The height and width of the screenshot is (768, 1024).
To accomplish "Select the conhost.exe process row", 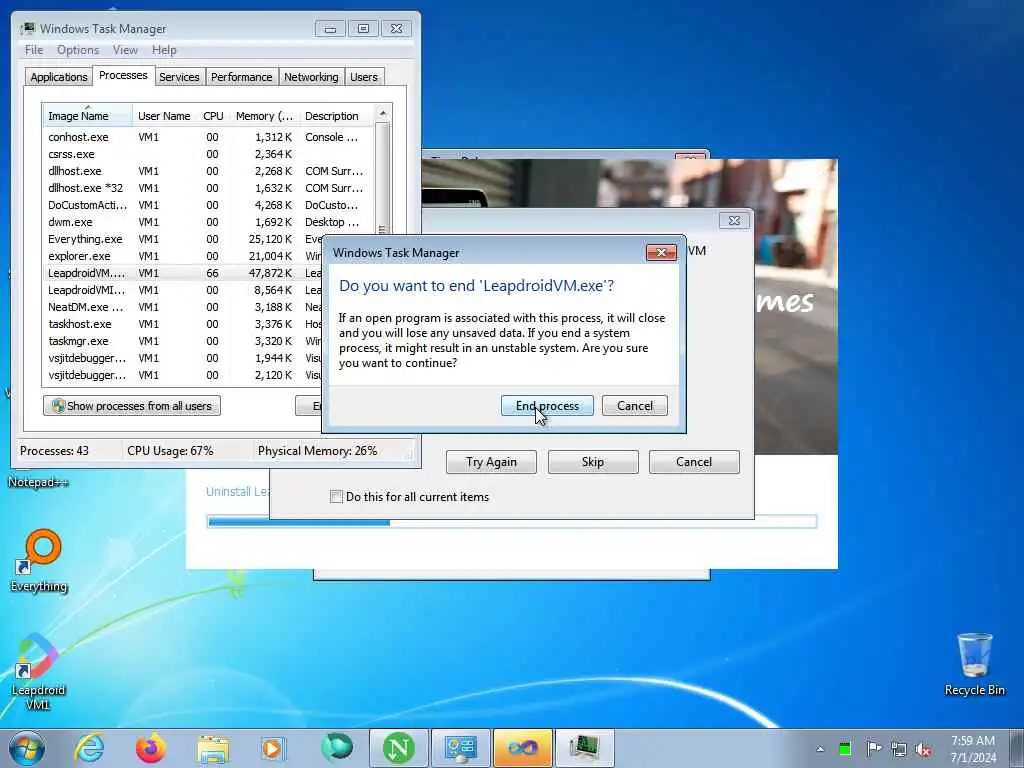I will tap(209, 137).
